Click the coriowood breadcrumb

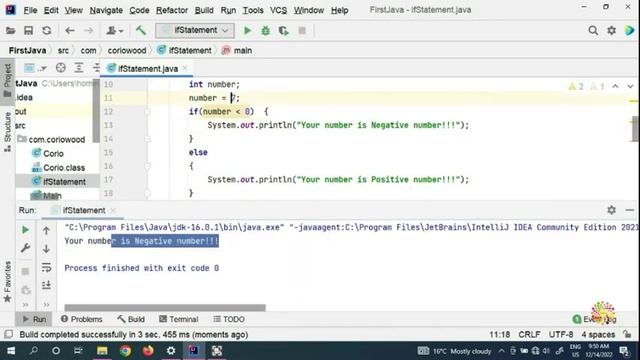127,50
